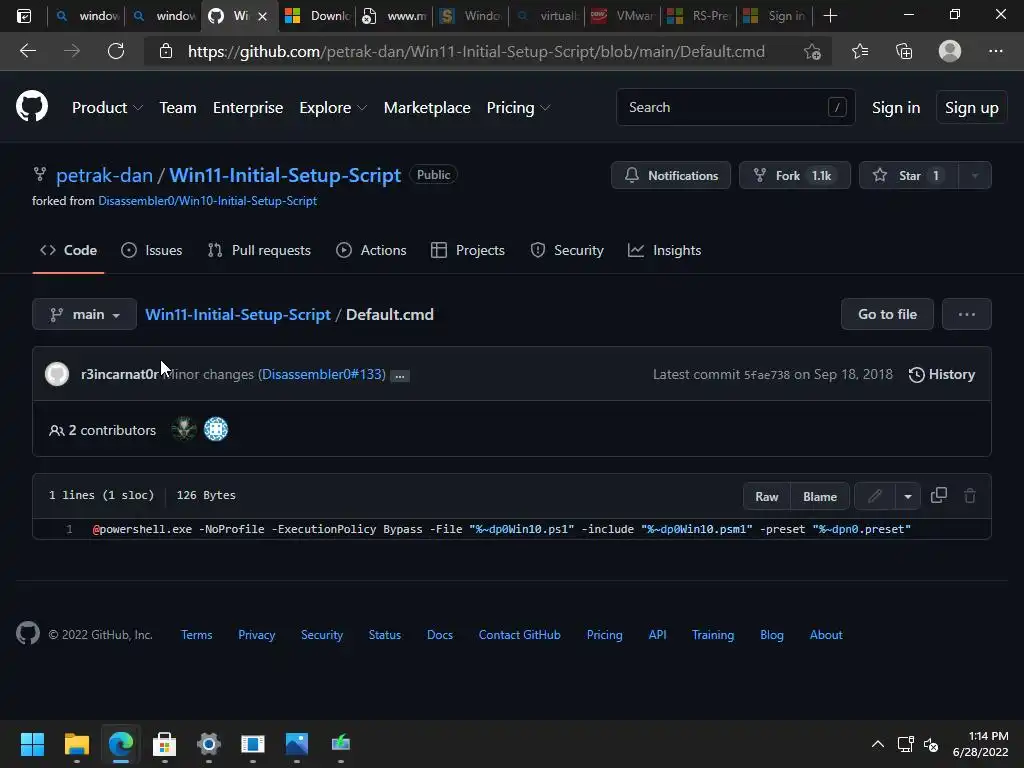Screen dimensions: 1024x768
Task: Open Windows Start menu
Action: pos(32,744)
